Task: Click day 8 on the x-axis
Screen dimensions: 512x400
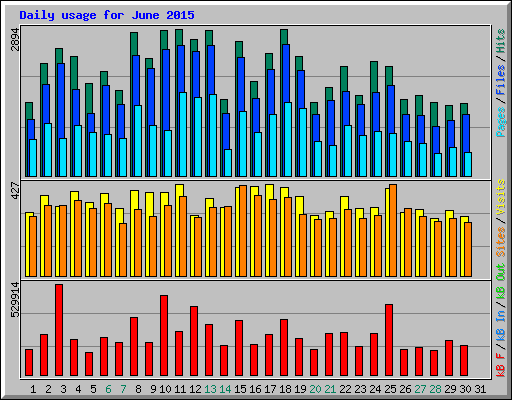Action: coord(138,389)
